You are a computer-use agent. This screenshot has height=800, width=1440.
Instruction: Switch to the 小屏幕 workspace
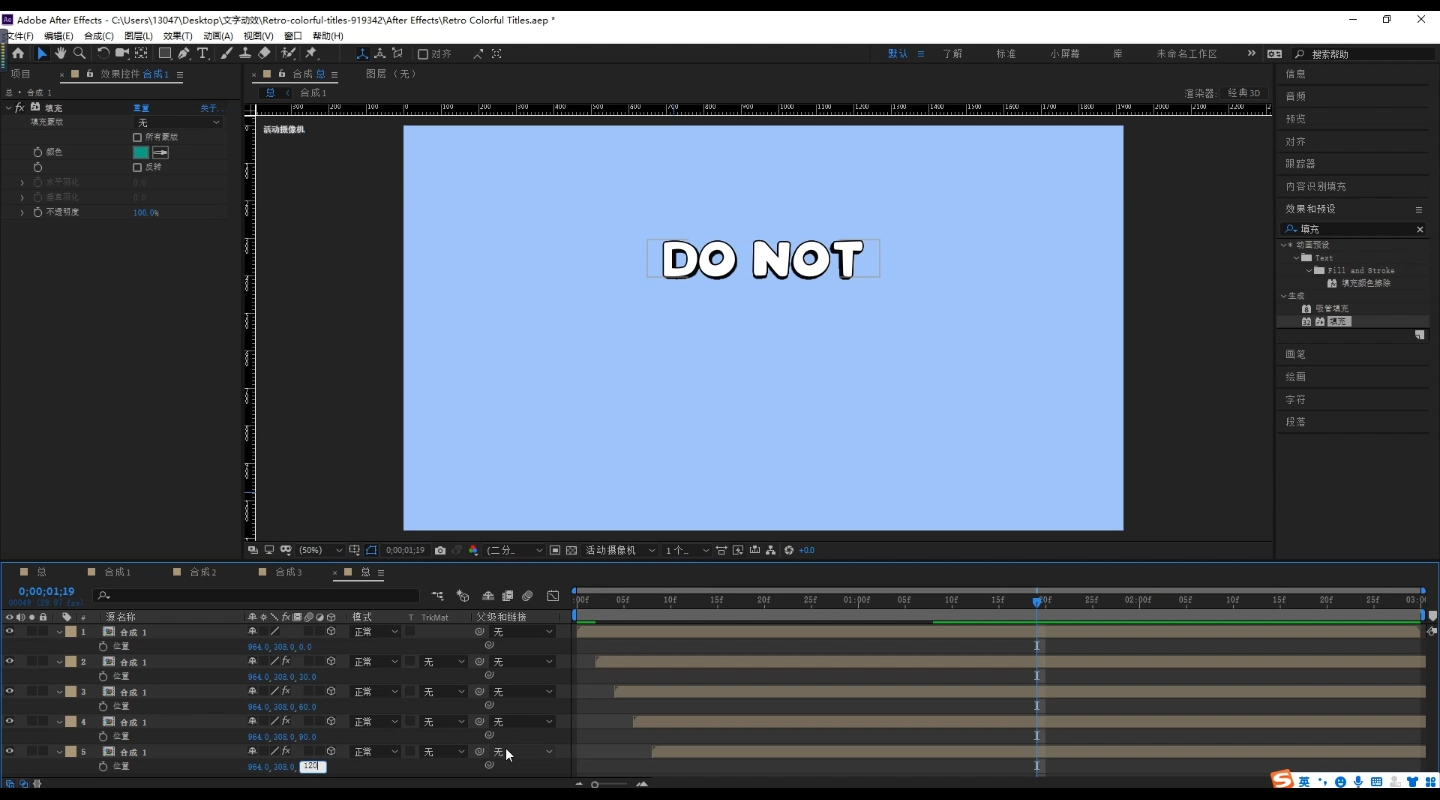(1065, 54)
